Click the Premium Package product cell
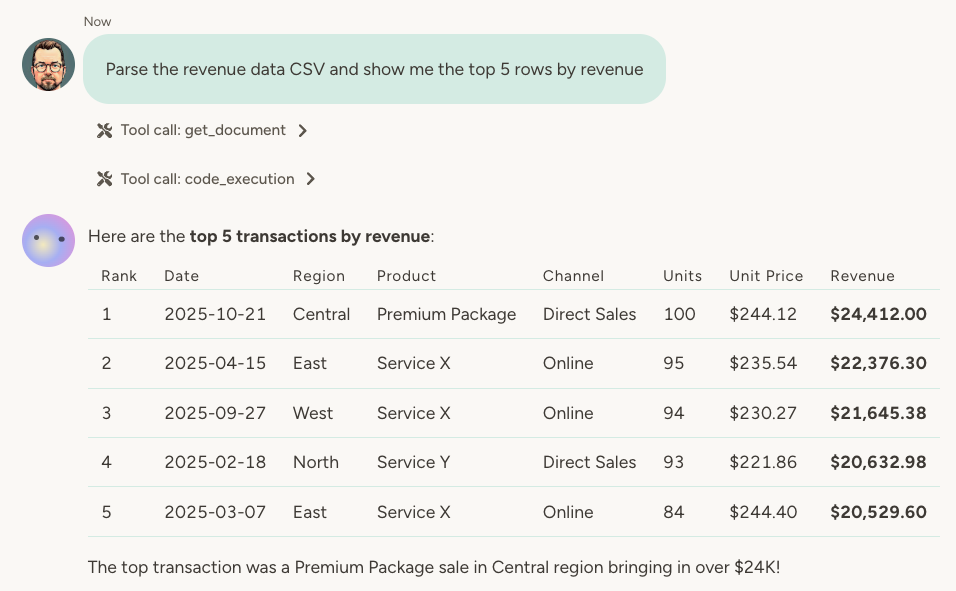The height and width of the screenshot is (591, 956). click(x=446, y=314)
